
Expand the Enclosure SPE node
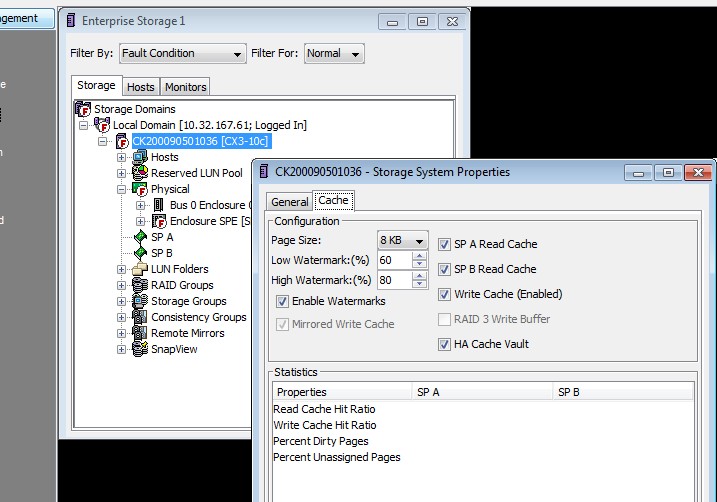point(140,221)
